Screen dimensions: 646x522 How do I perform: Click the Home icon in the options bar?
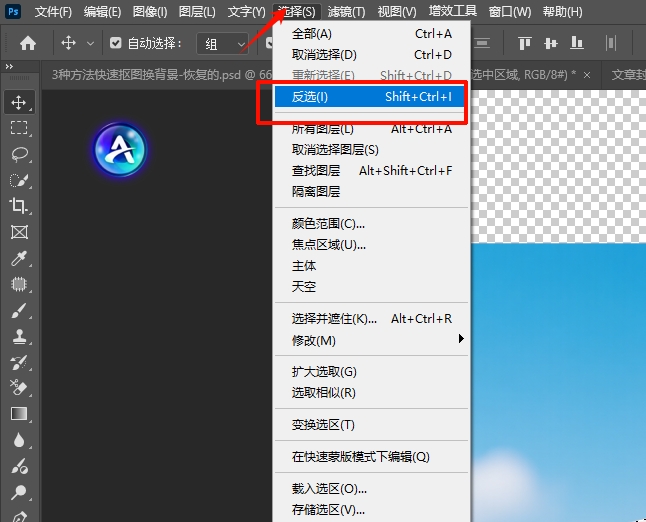pyautogui.click(x=28, y=44)
